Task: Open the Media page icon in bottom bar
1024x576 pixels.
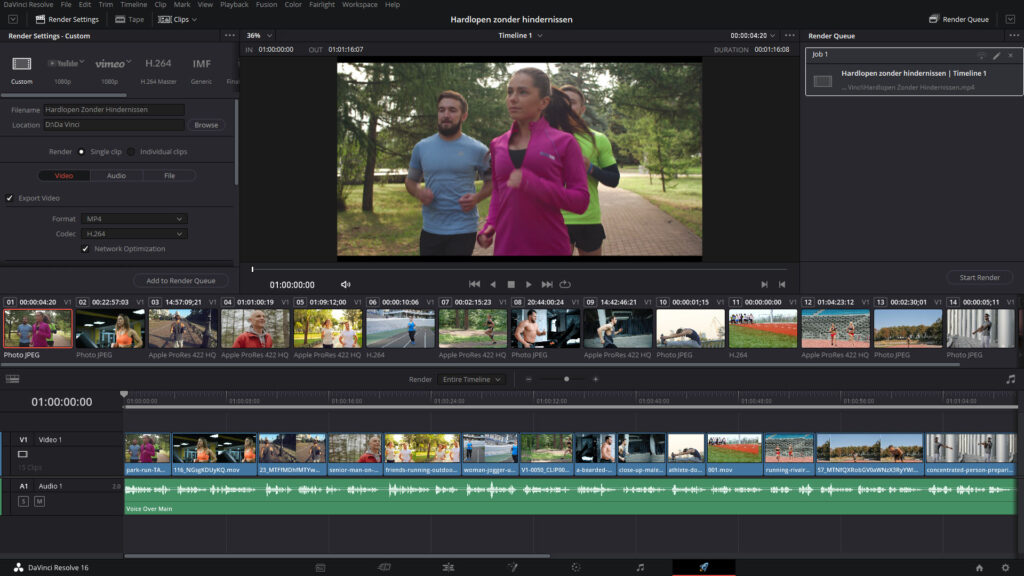Action: (320, 568)
